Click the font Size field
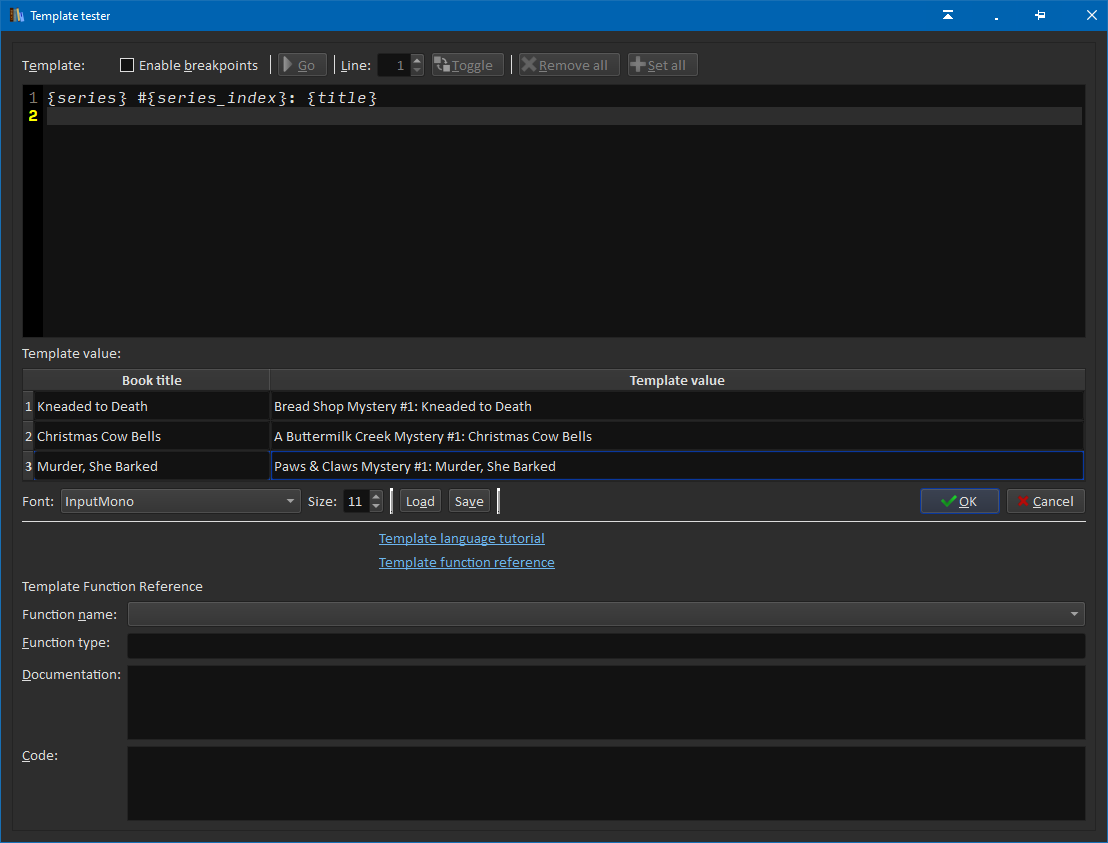1108x843 pixels. (356, 501)
